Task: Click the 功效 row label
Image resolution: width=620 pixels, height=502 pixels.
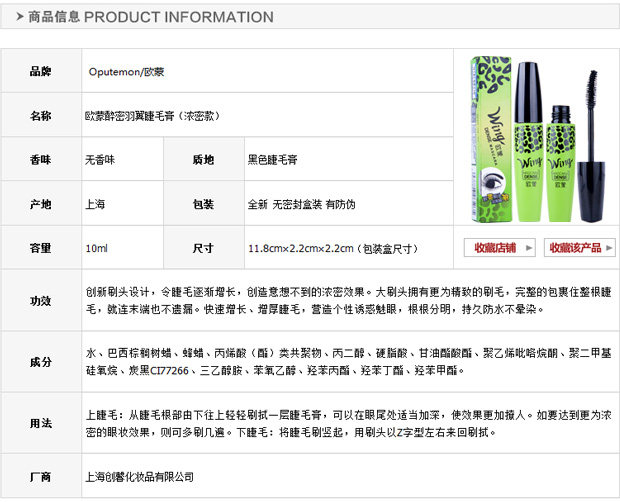Action: click(41, 301)
